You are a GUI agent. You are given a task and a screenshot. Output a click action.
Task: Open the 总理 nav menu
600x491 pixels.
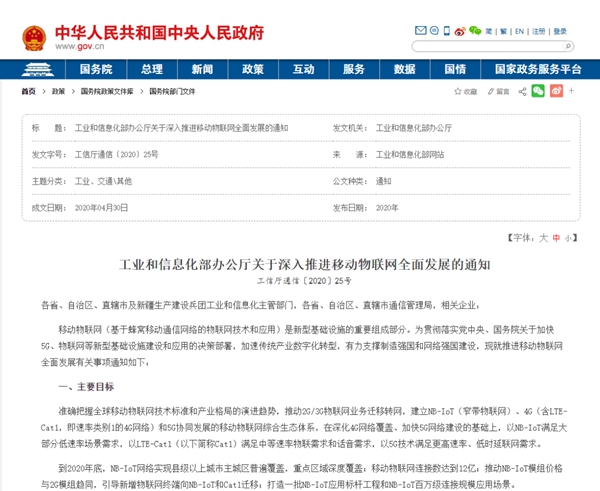[x=152, y=69]
